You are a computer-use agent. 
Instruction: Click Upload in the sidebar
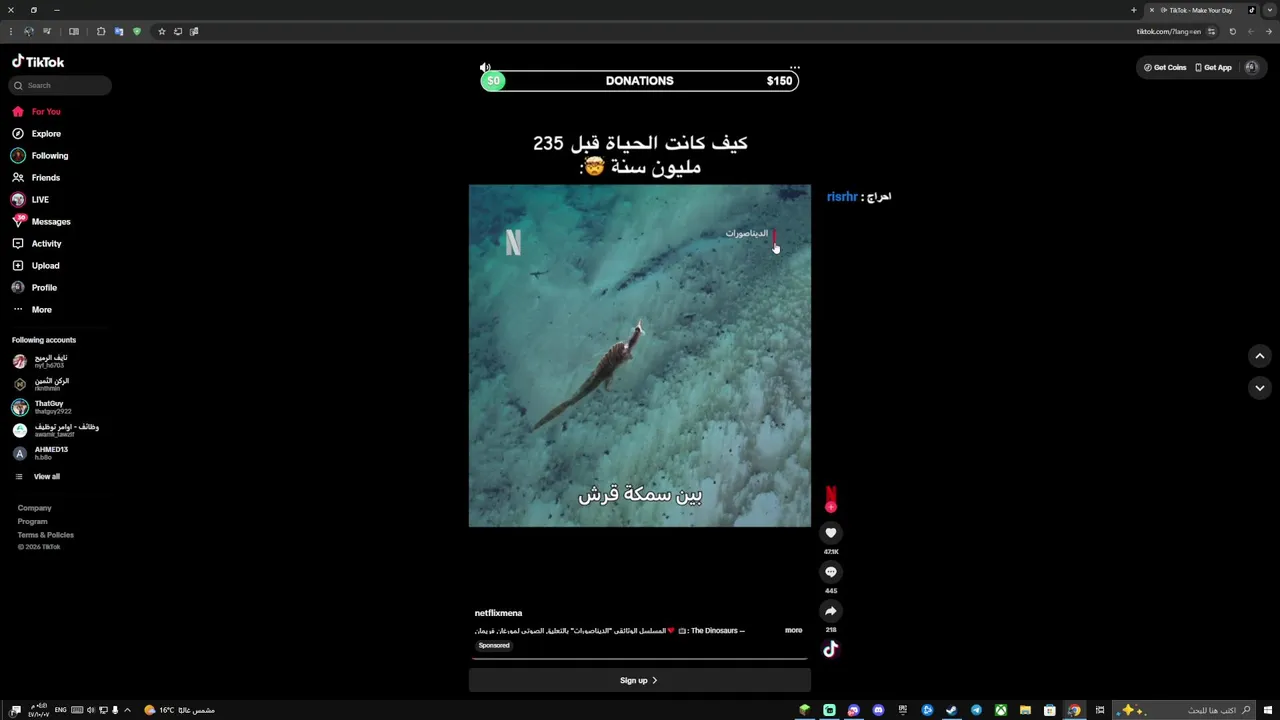click(35, 265)
